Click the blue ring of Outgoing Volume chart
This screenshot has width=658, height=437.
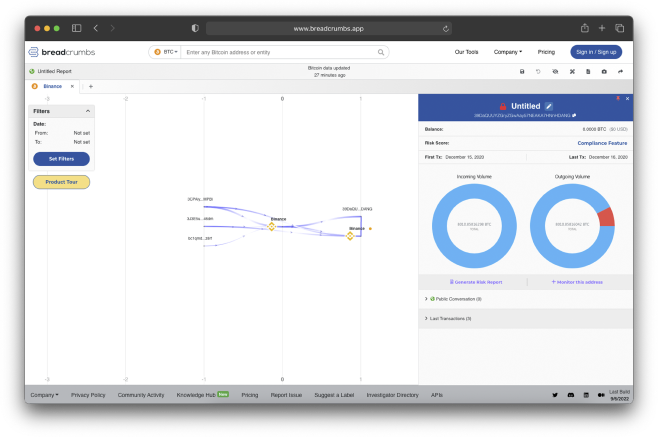pyautogui.click(x=538, y=227)
